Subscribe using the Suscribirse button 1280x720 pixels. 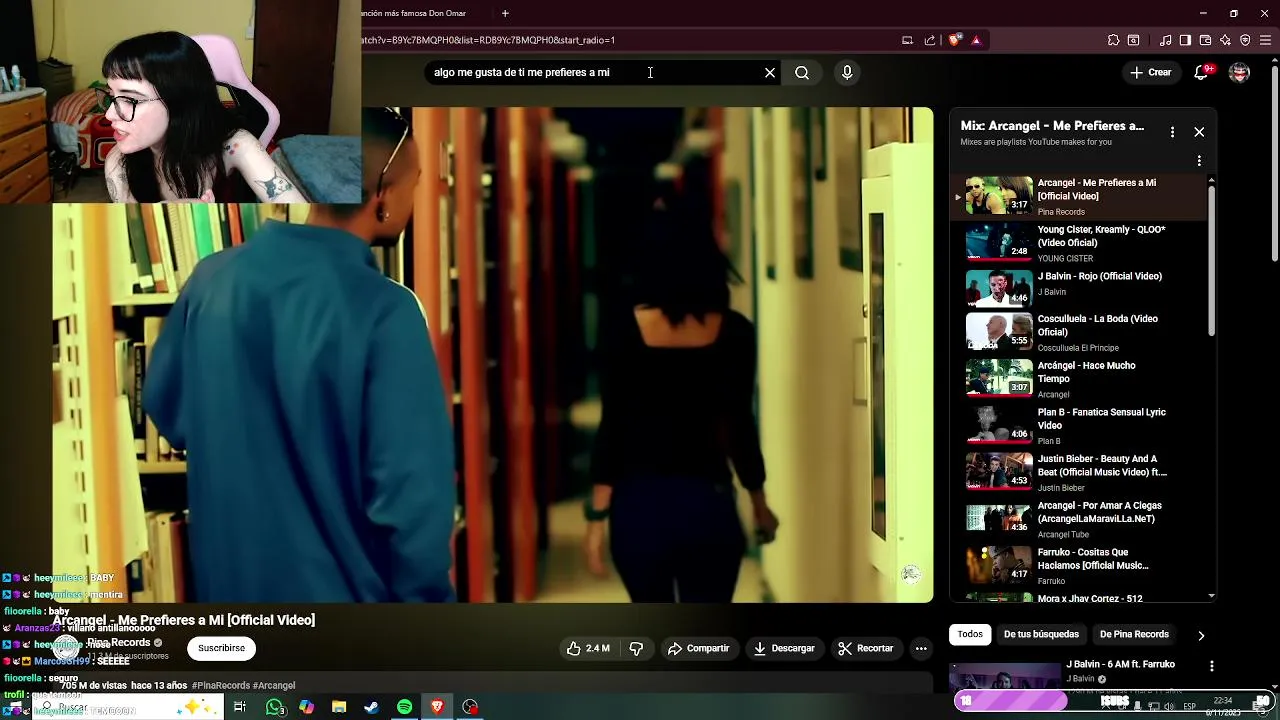[221, 648]
